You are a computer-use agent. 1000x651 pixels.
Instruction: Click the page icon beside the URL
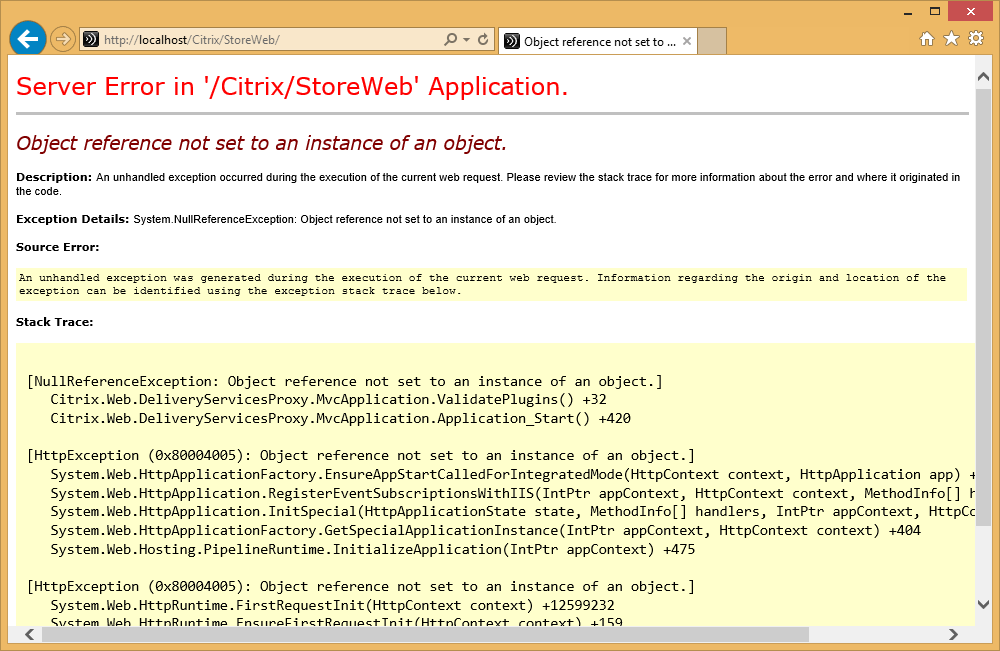[91, 38]
